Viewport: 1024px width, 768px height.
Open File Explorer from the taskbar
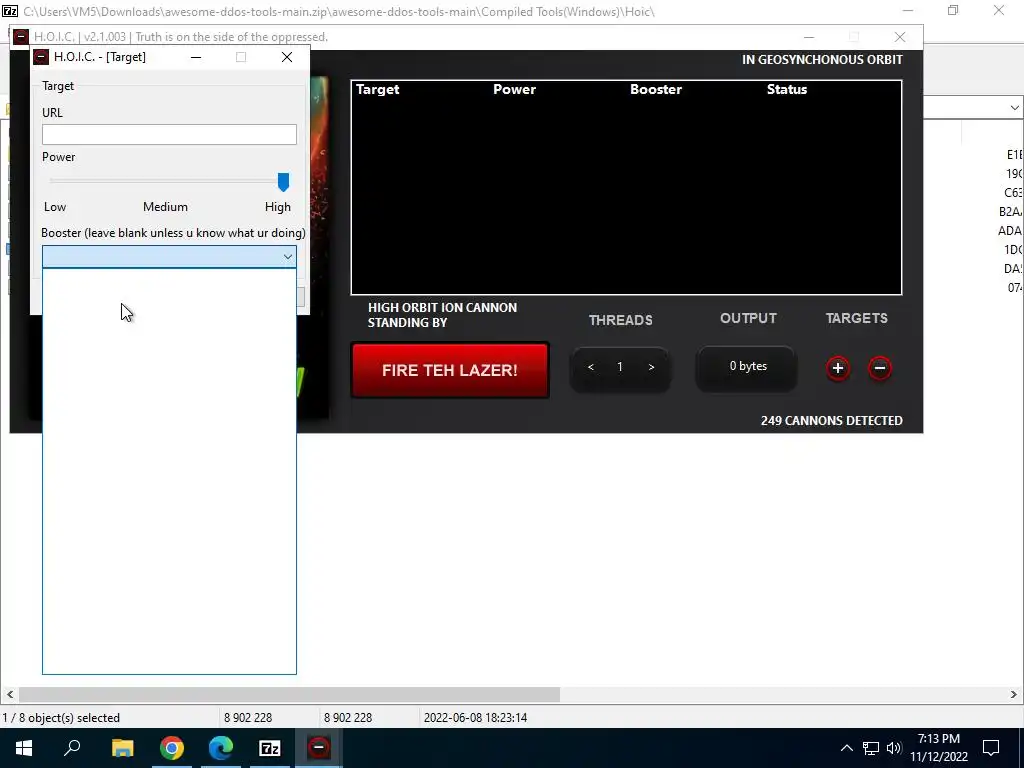(122, 748)
